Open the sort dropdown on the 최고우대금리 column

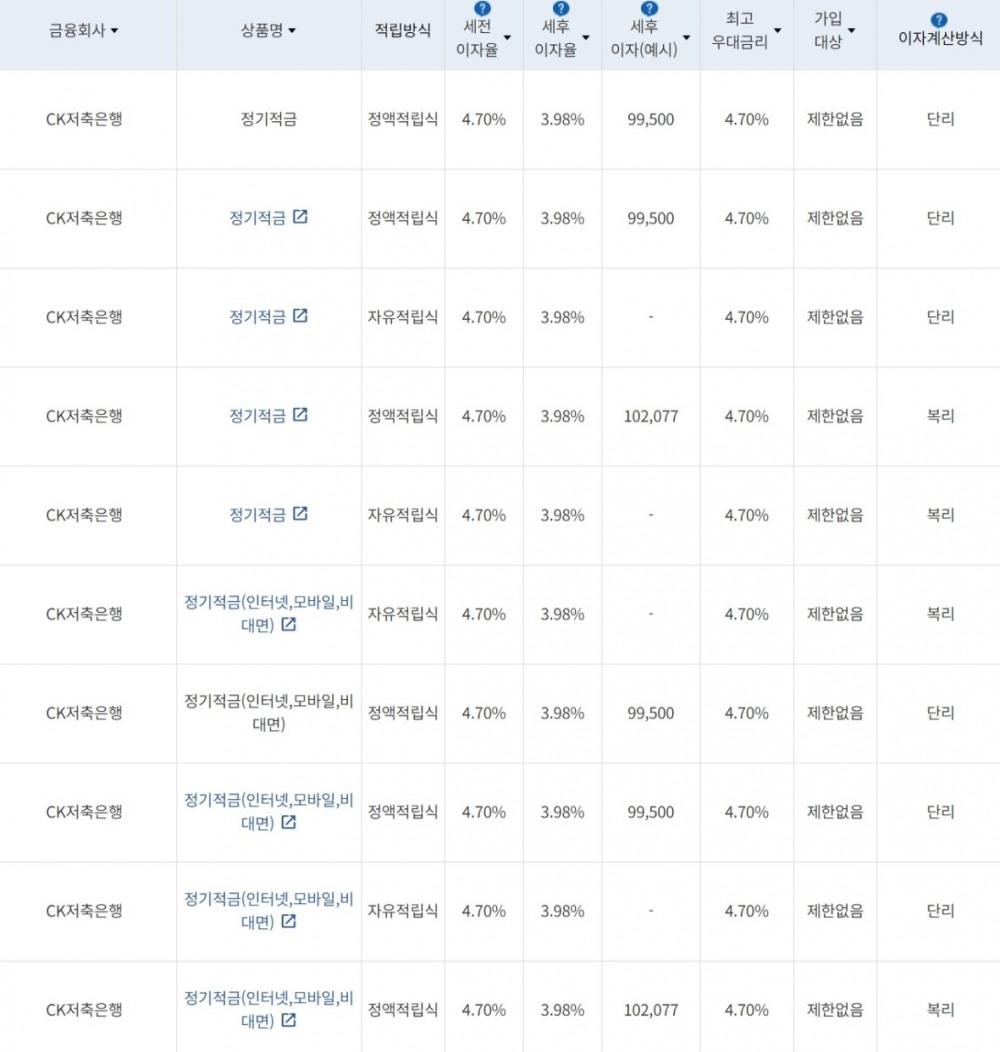778,30
